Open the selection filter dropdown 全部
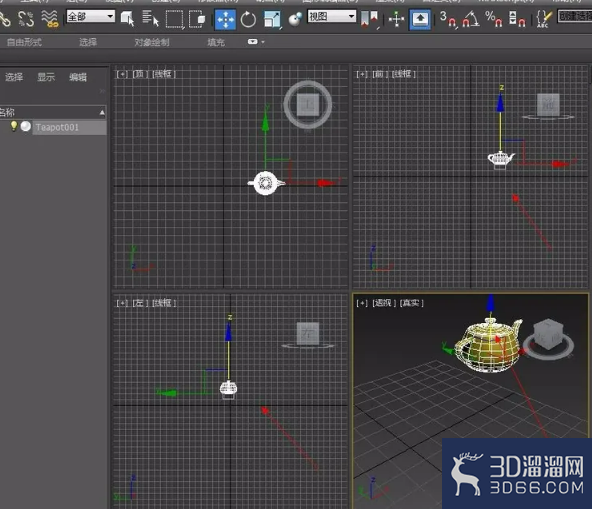Image resolution: width=592 pixels, height=509 pixels. [91, 17]
